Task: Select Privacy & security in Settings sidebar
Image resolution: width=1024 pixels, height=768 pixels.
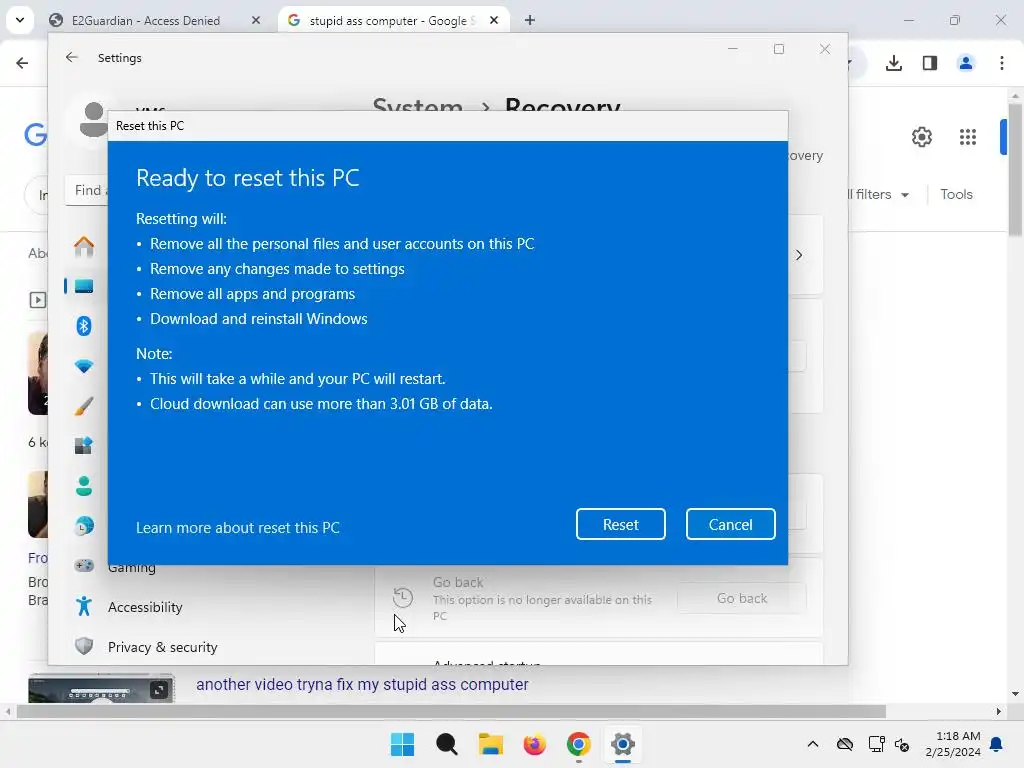Action: pos(163,647)
